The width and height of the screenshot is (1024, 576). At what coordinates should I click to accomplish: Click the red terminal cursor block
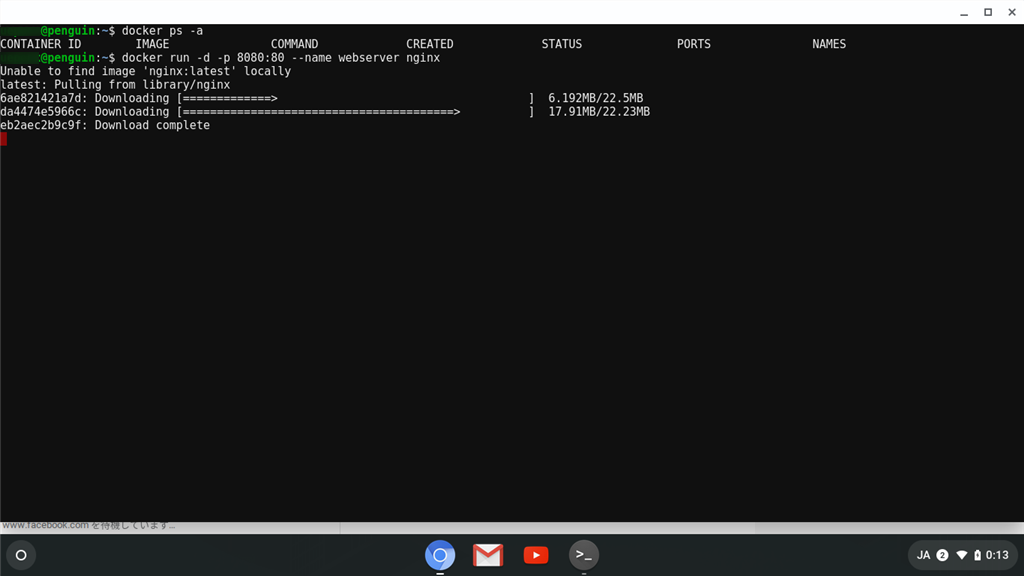point(3,138)
